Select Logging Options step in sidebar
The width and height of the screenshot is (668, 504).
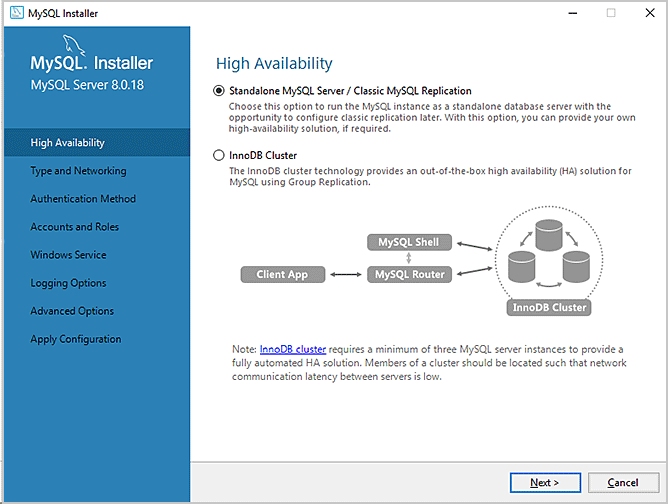coord(68,283)
